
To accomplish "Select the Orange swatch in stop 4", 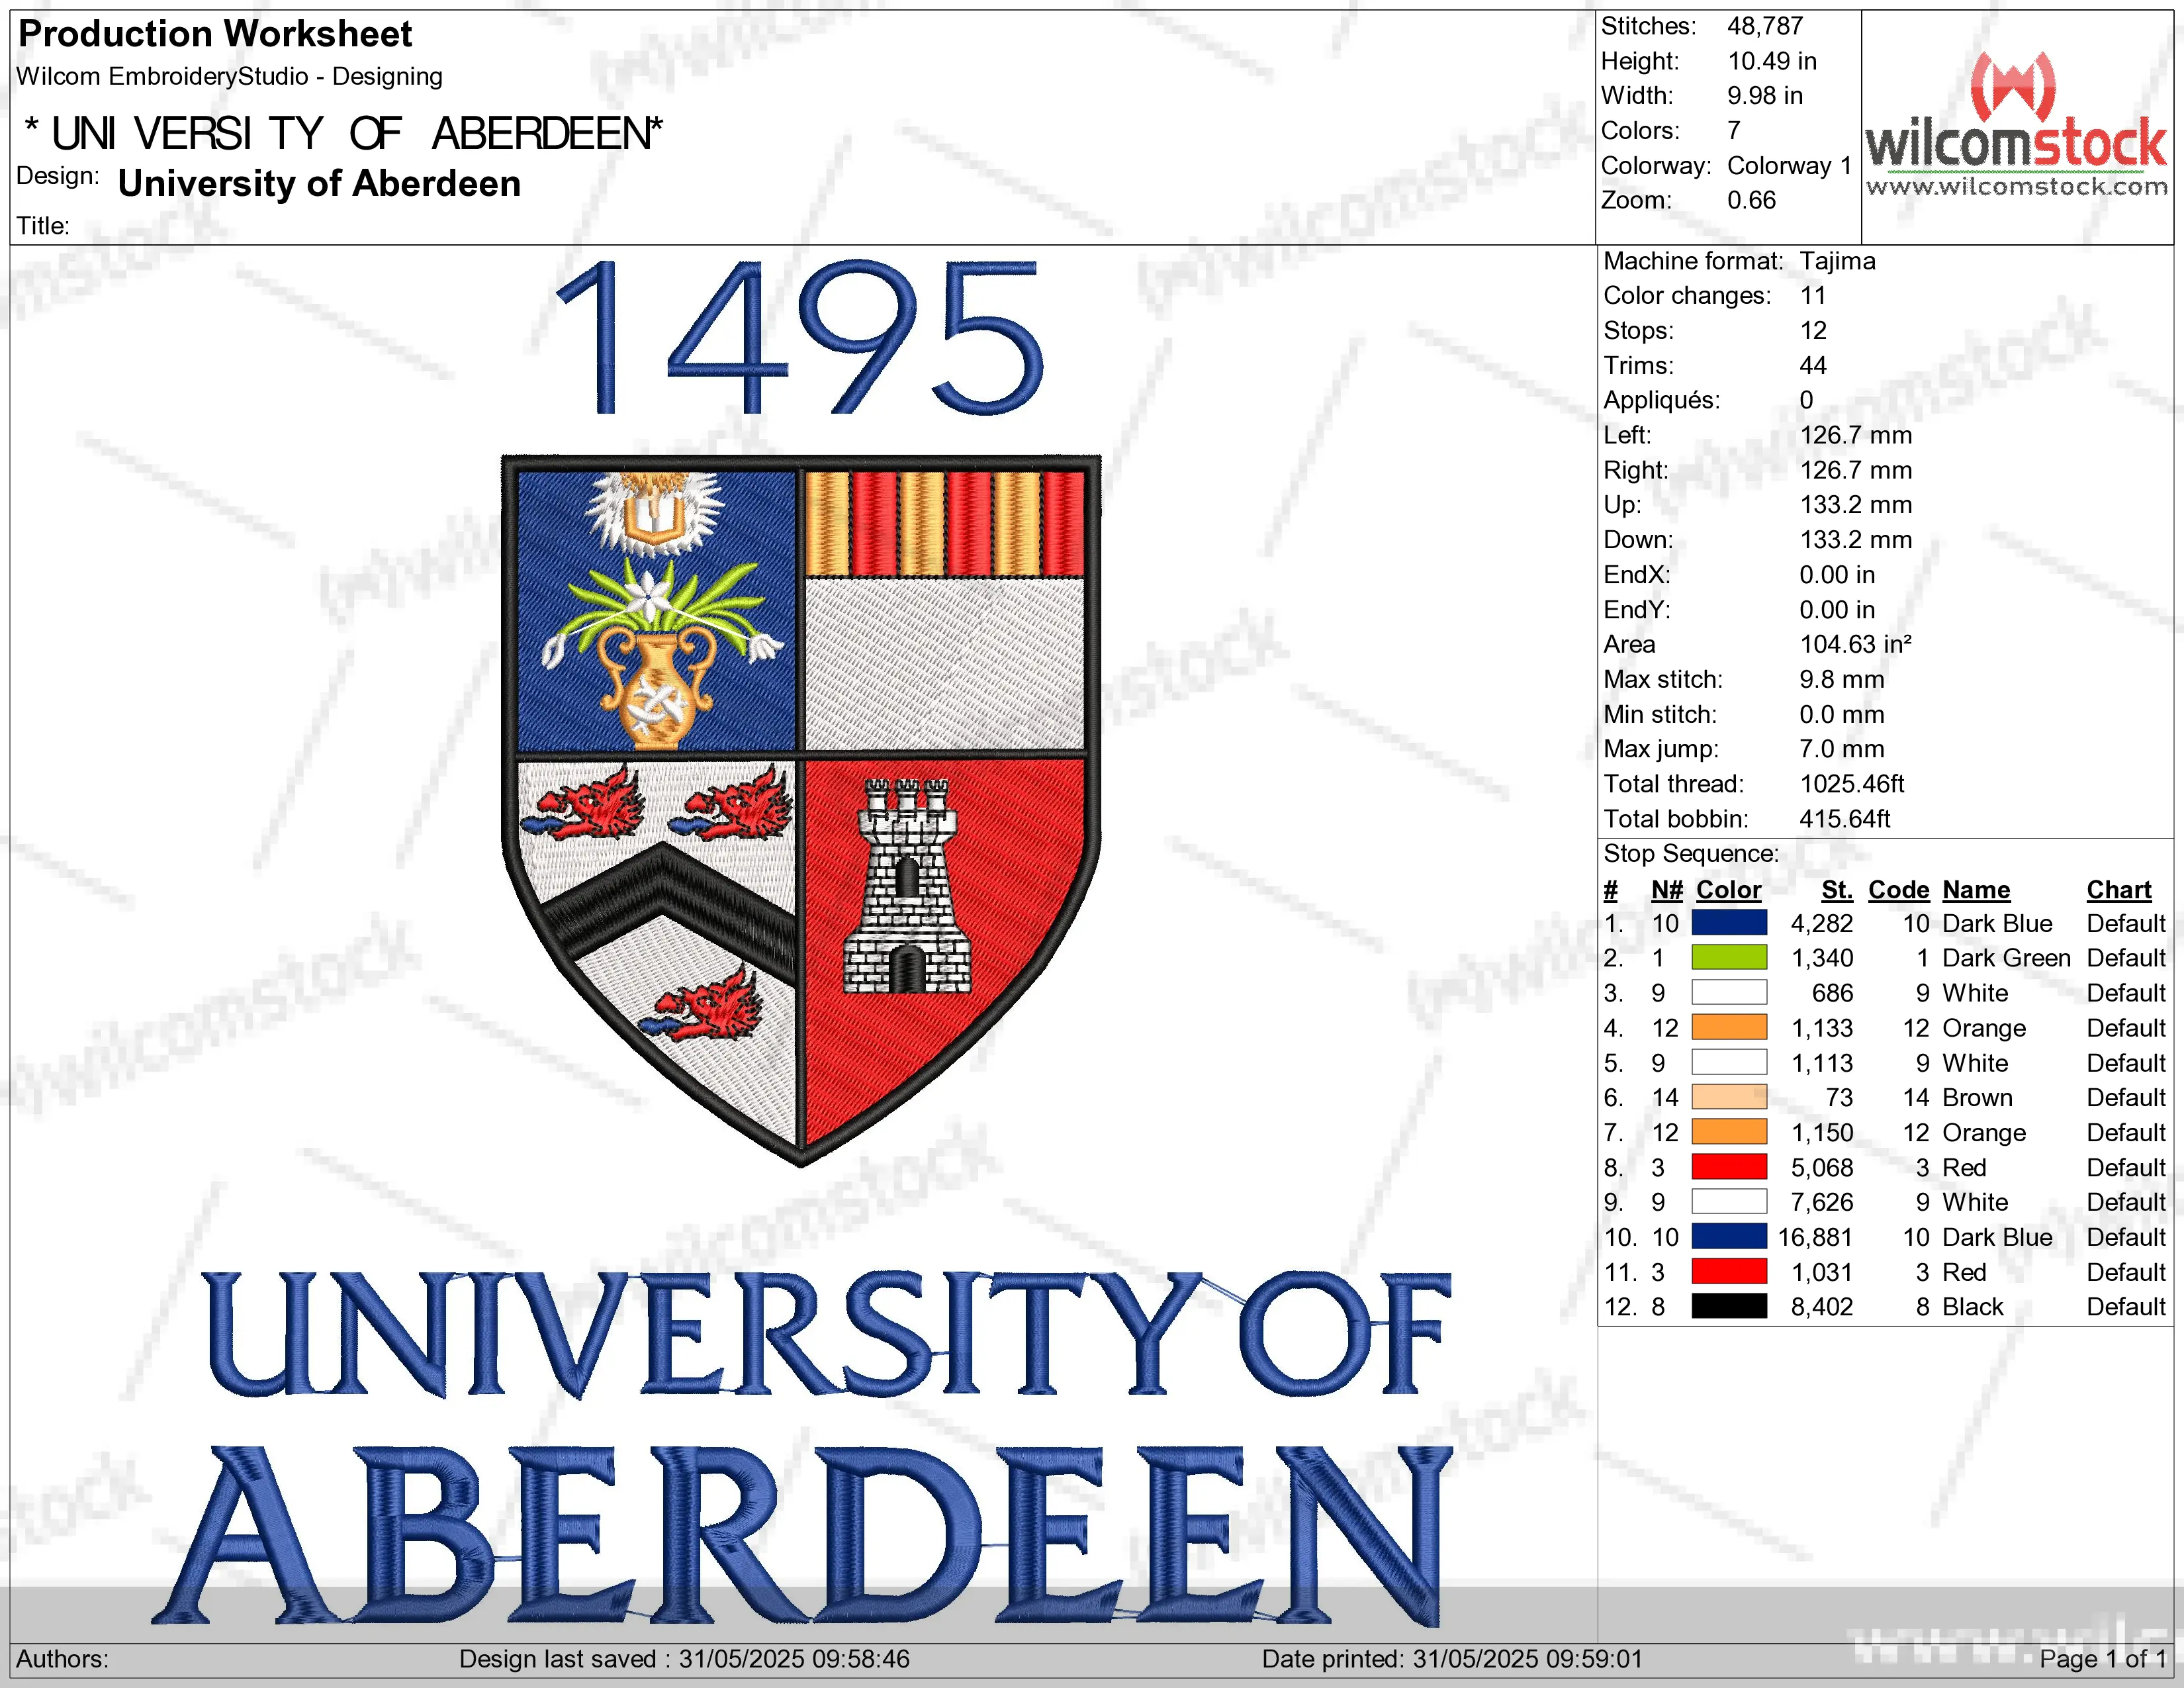I will (1729, 1028).
